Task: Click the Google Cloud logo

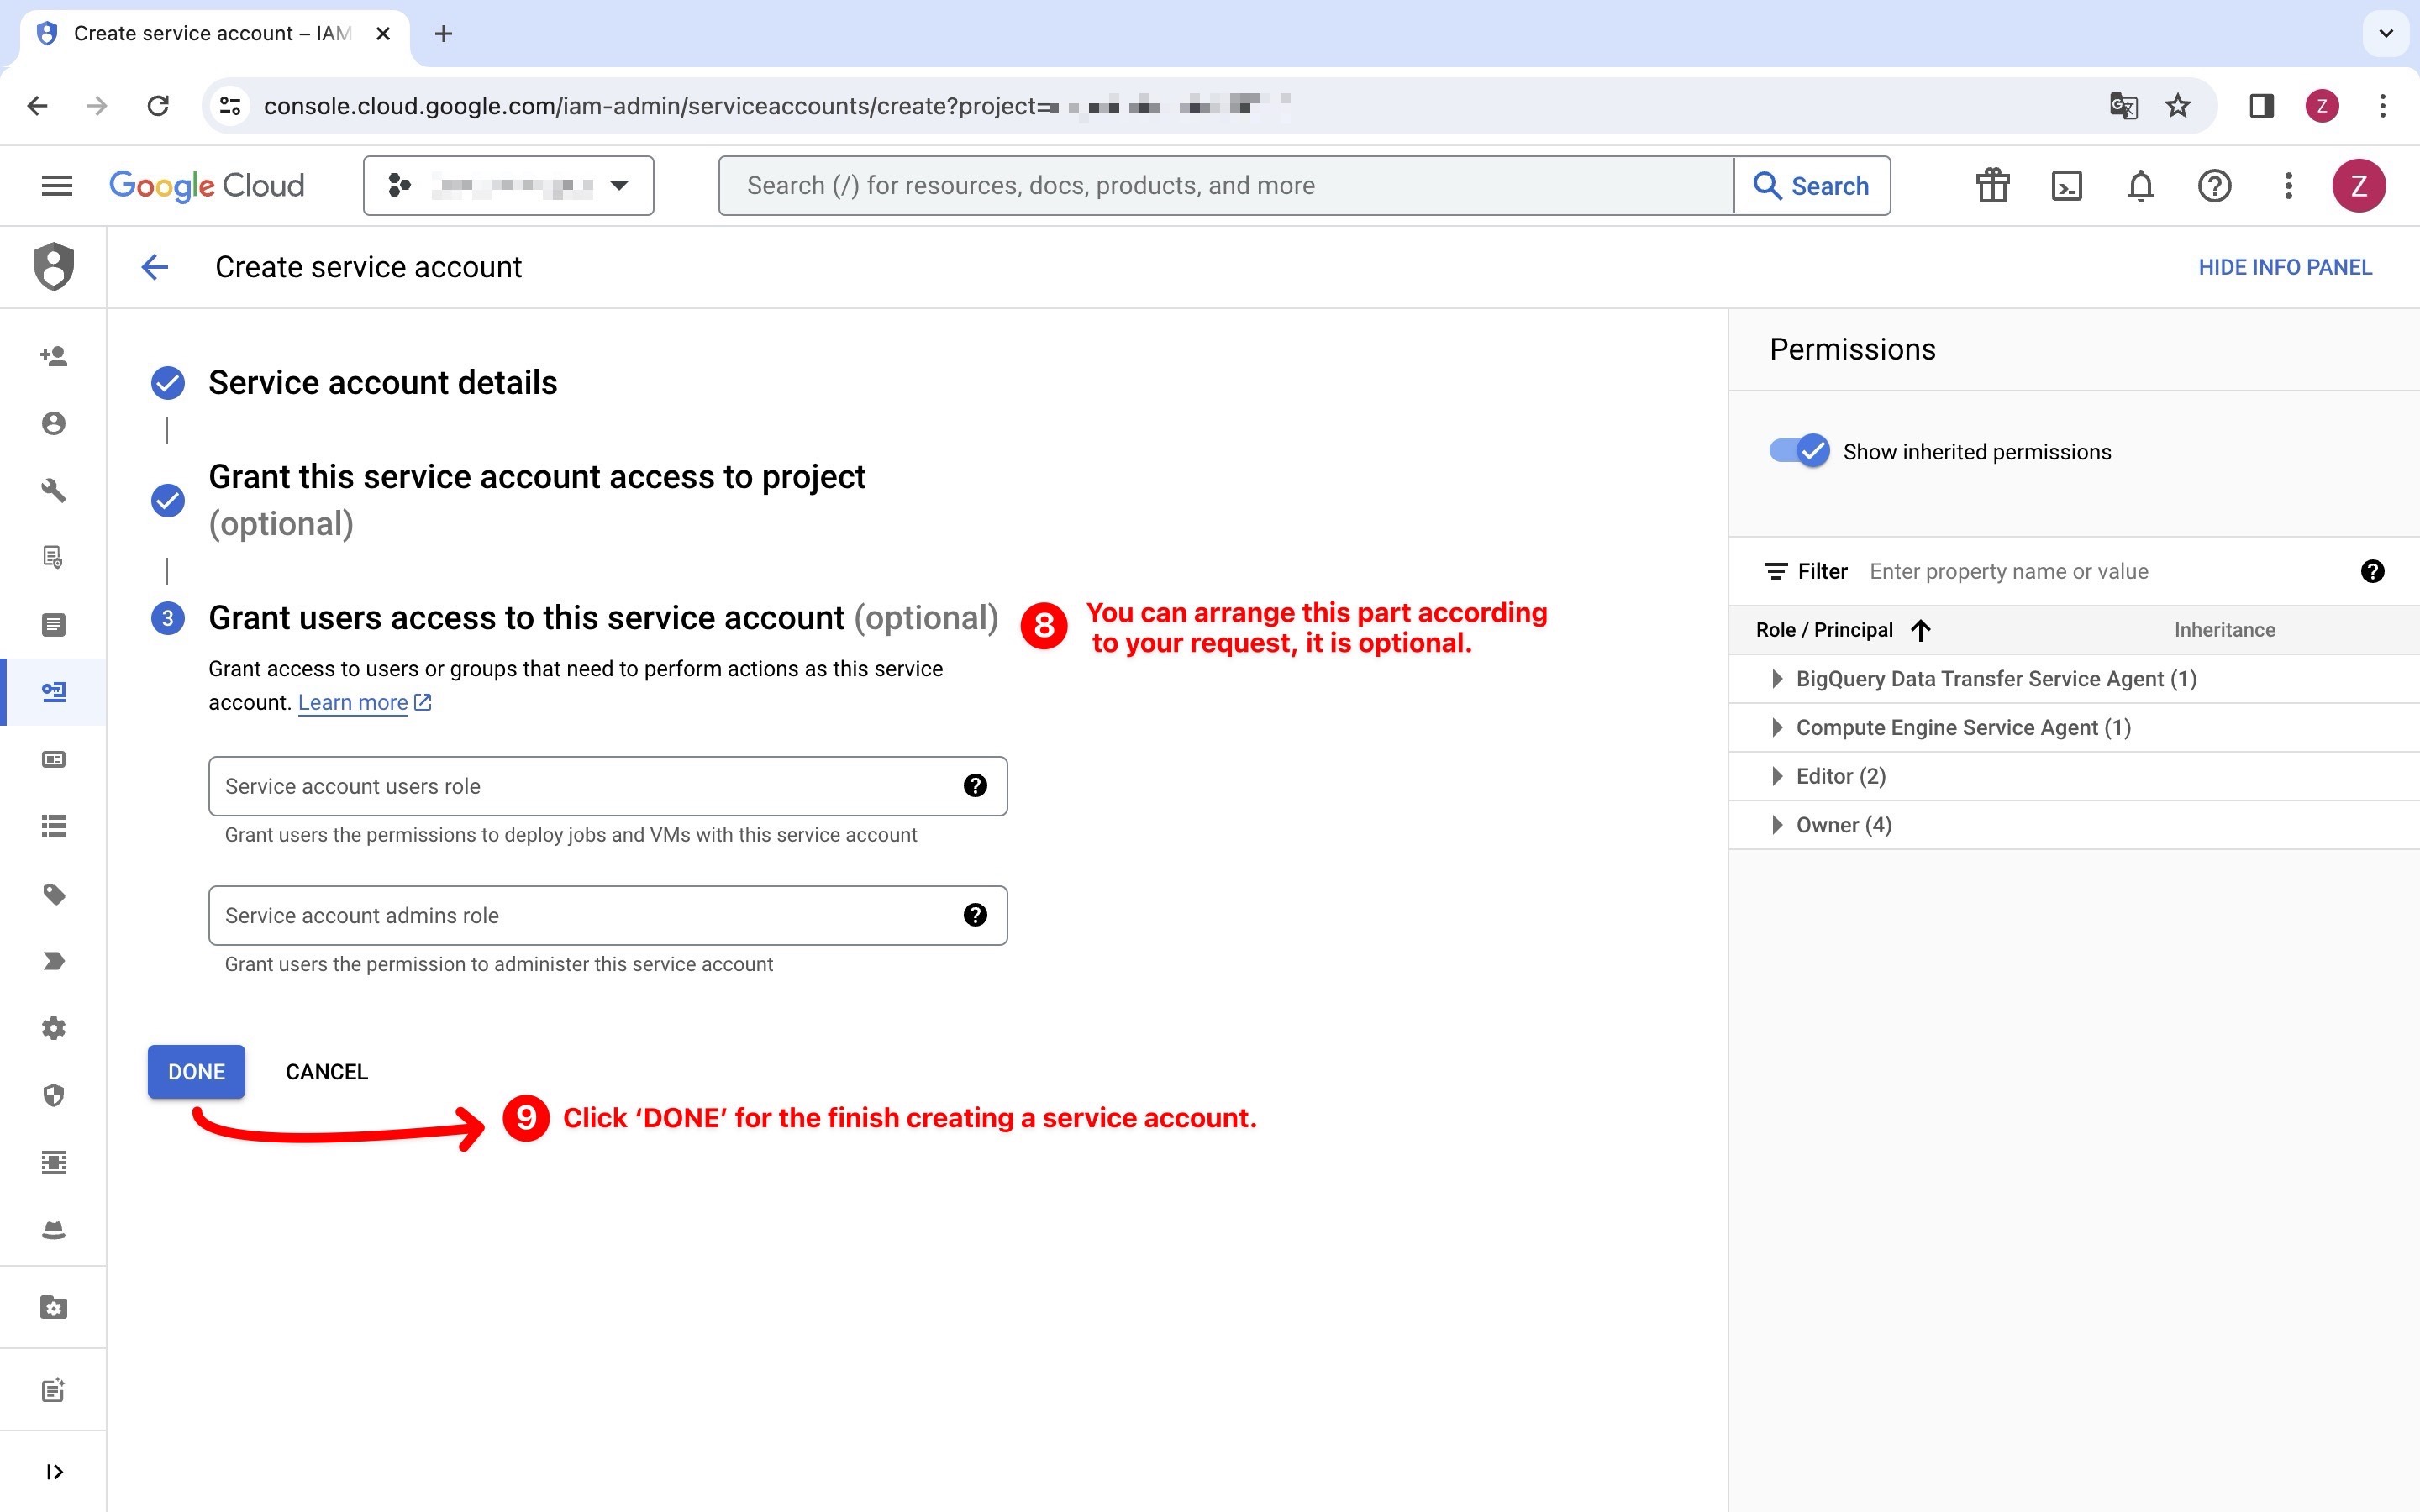Action: (x=206, y=186)
